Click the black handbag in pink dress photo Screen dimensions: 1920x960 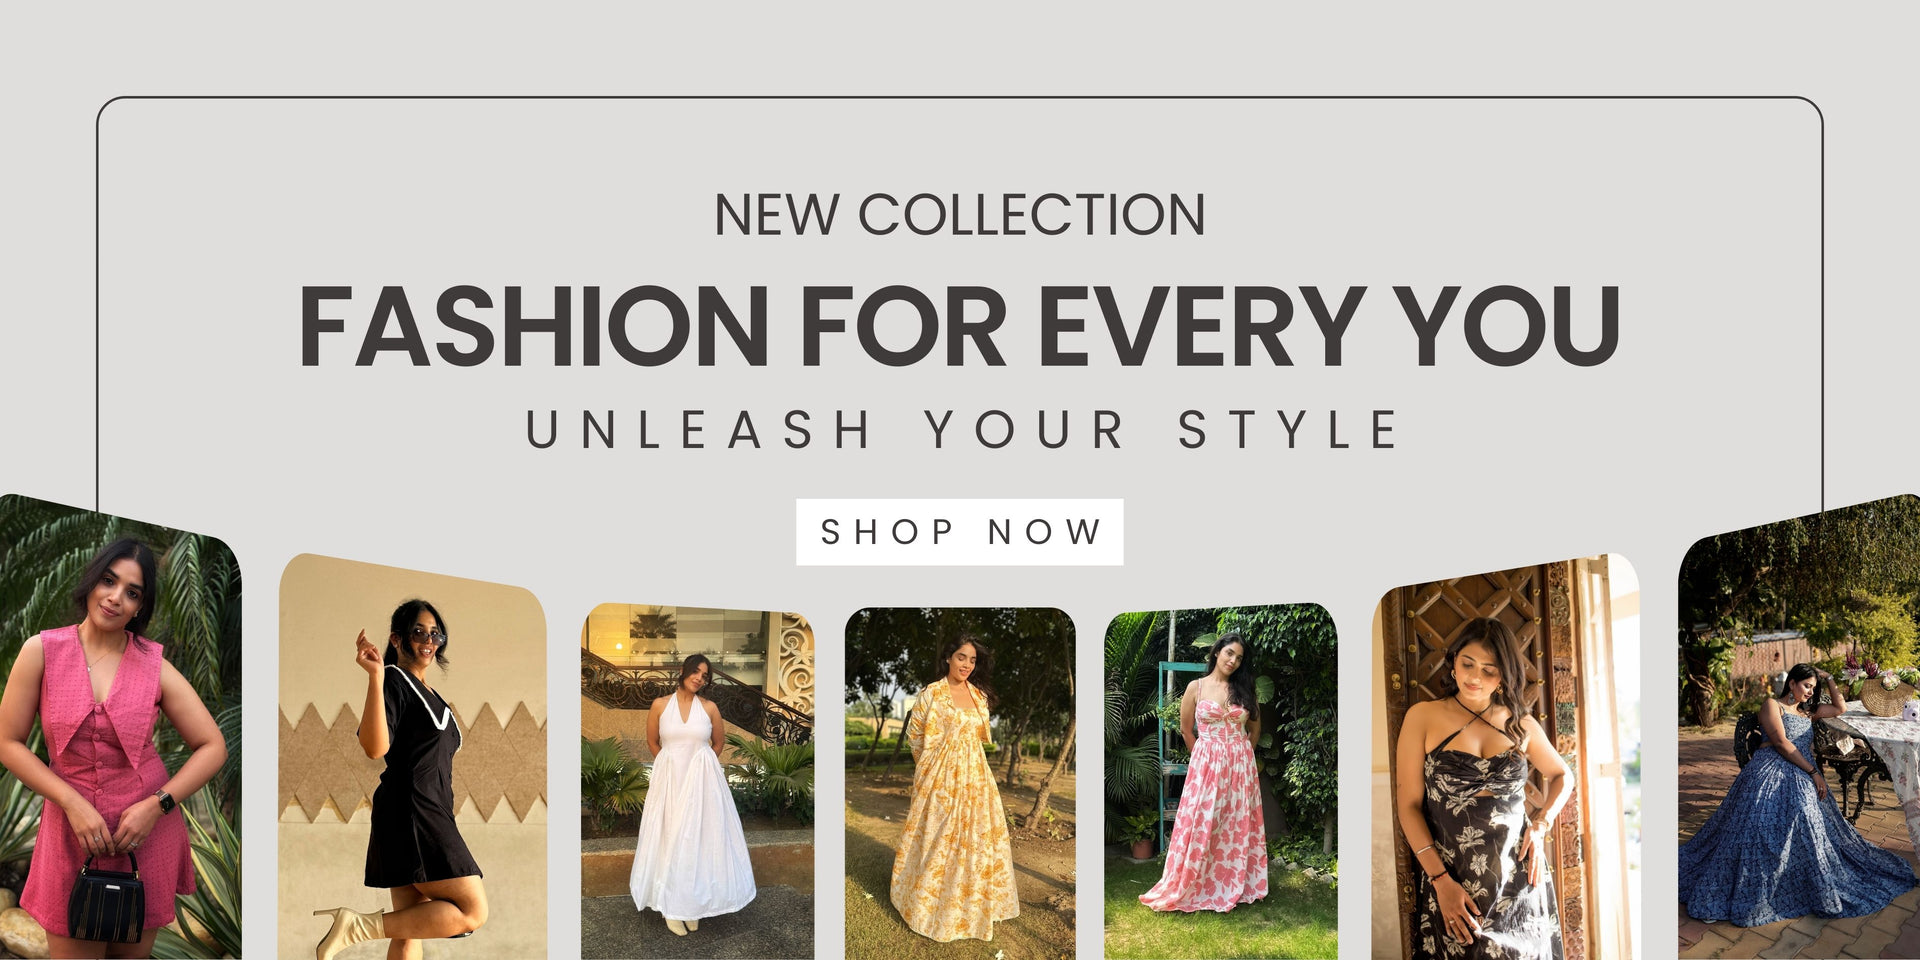click(x=106, y=898)
